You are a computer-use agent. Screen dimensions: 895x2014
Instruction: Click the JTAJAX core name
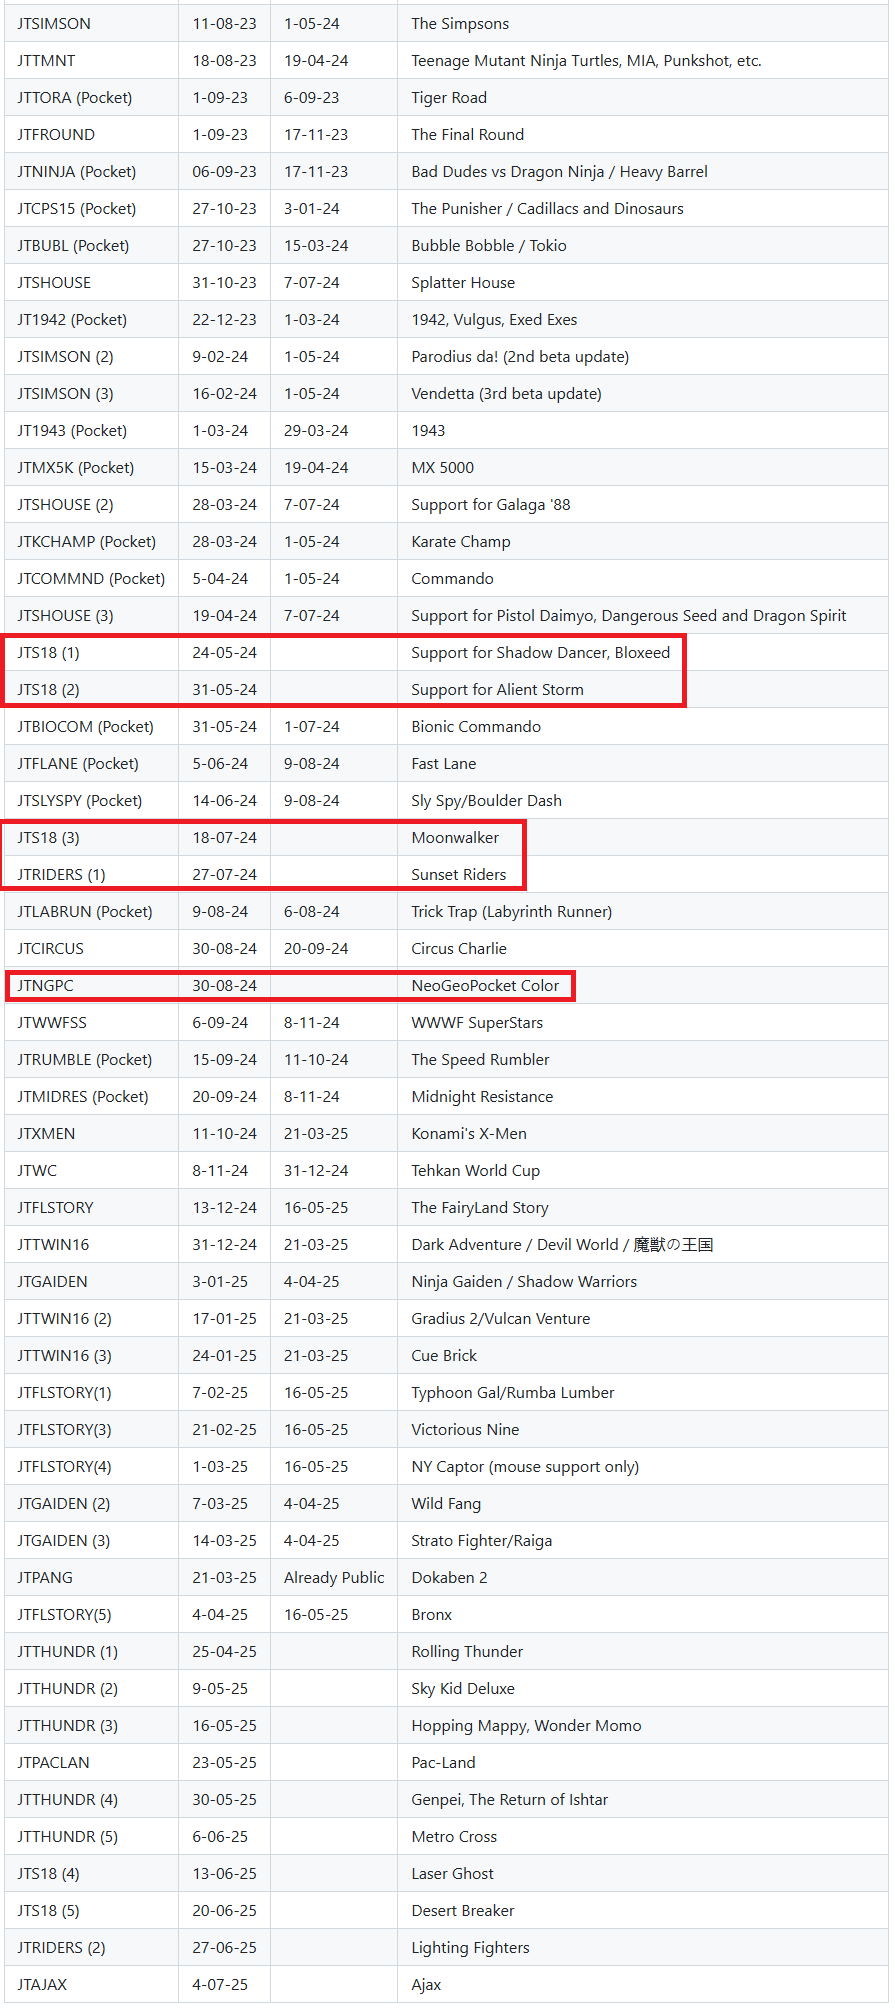coord(42,1985)
